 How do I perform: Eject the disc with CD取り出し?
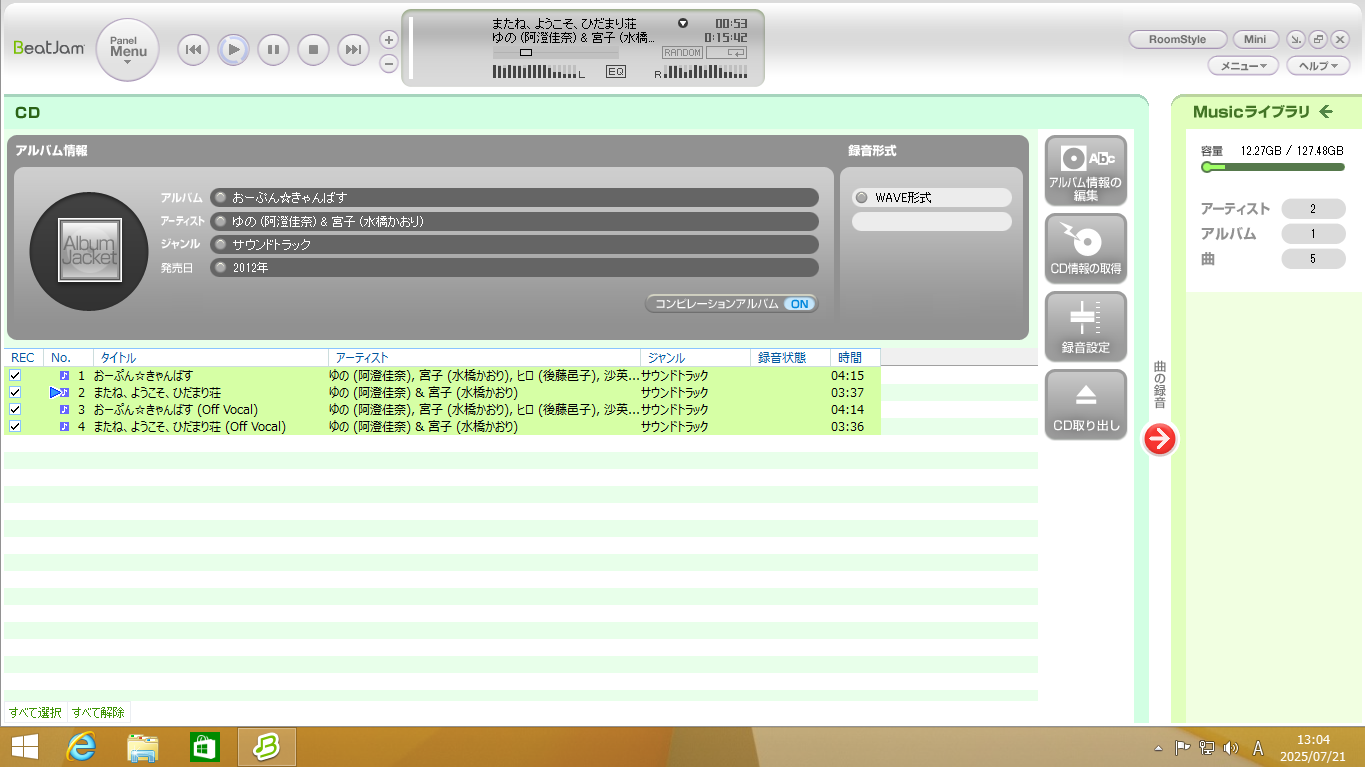coord(1085,405)
